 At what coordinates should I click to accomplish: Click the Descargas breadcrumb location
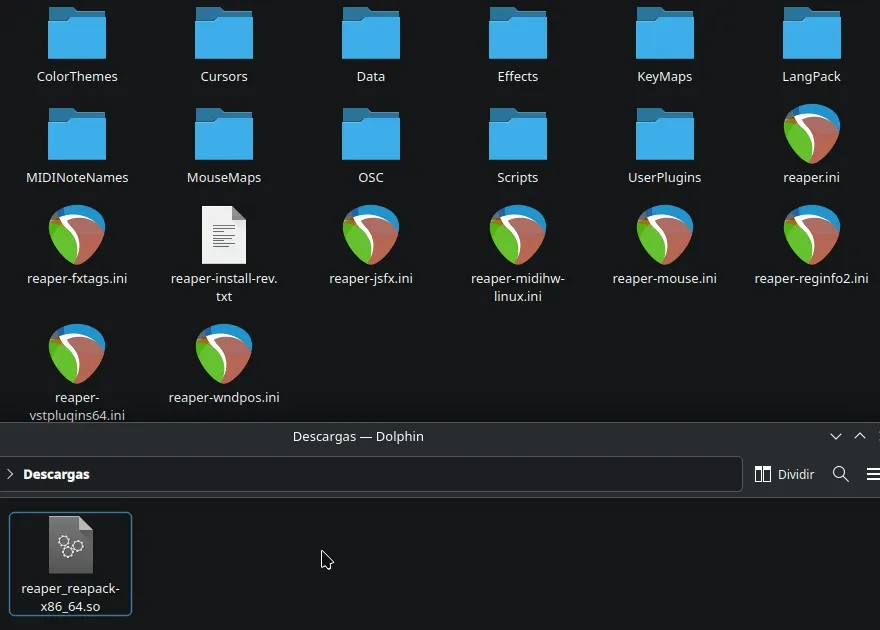point(56,474)
